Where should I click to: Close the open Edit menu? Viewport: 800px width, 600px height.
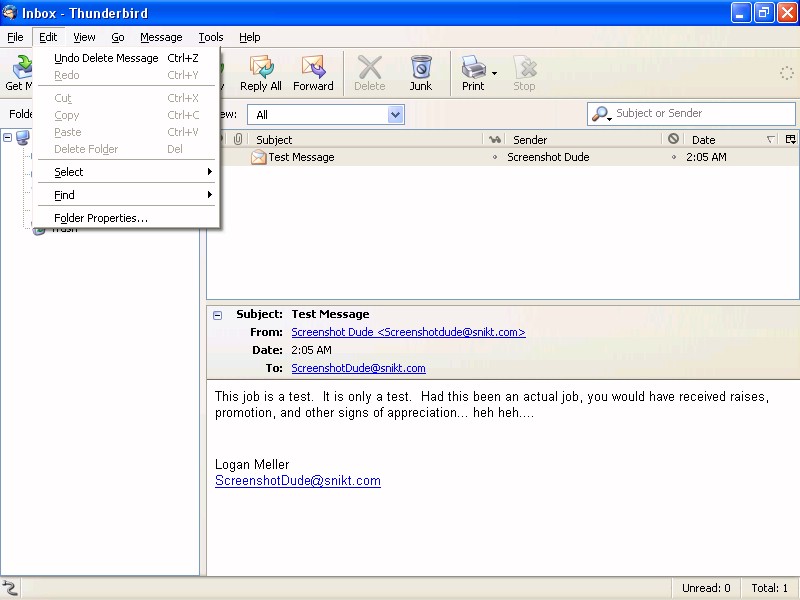pos(48,37)
